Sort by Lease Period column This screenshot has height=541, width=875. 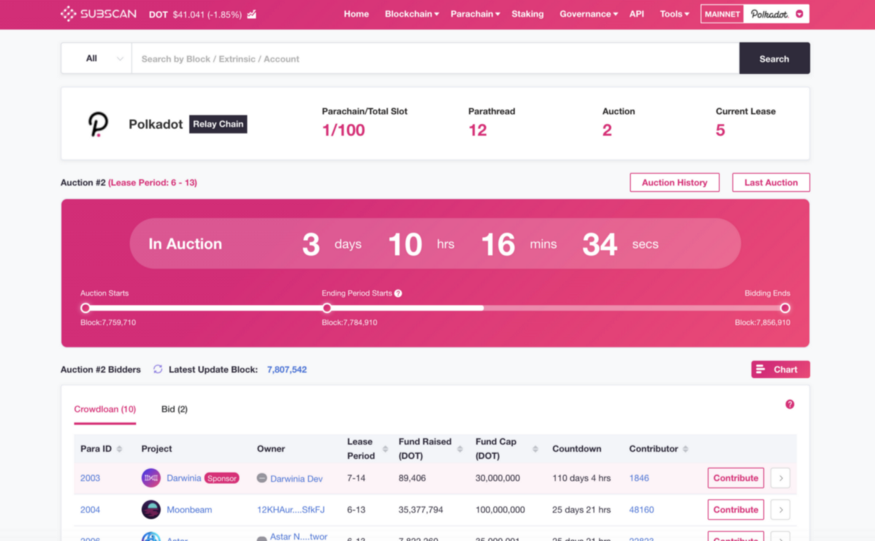(385, 449)
